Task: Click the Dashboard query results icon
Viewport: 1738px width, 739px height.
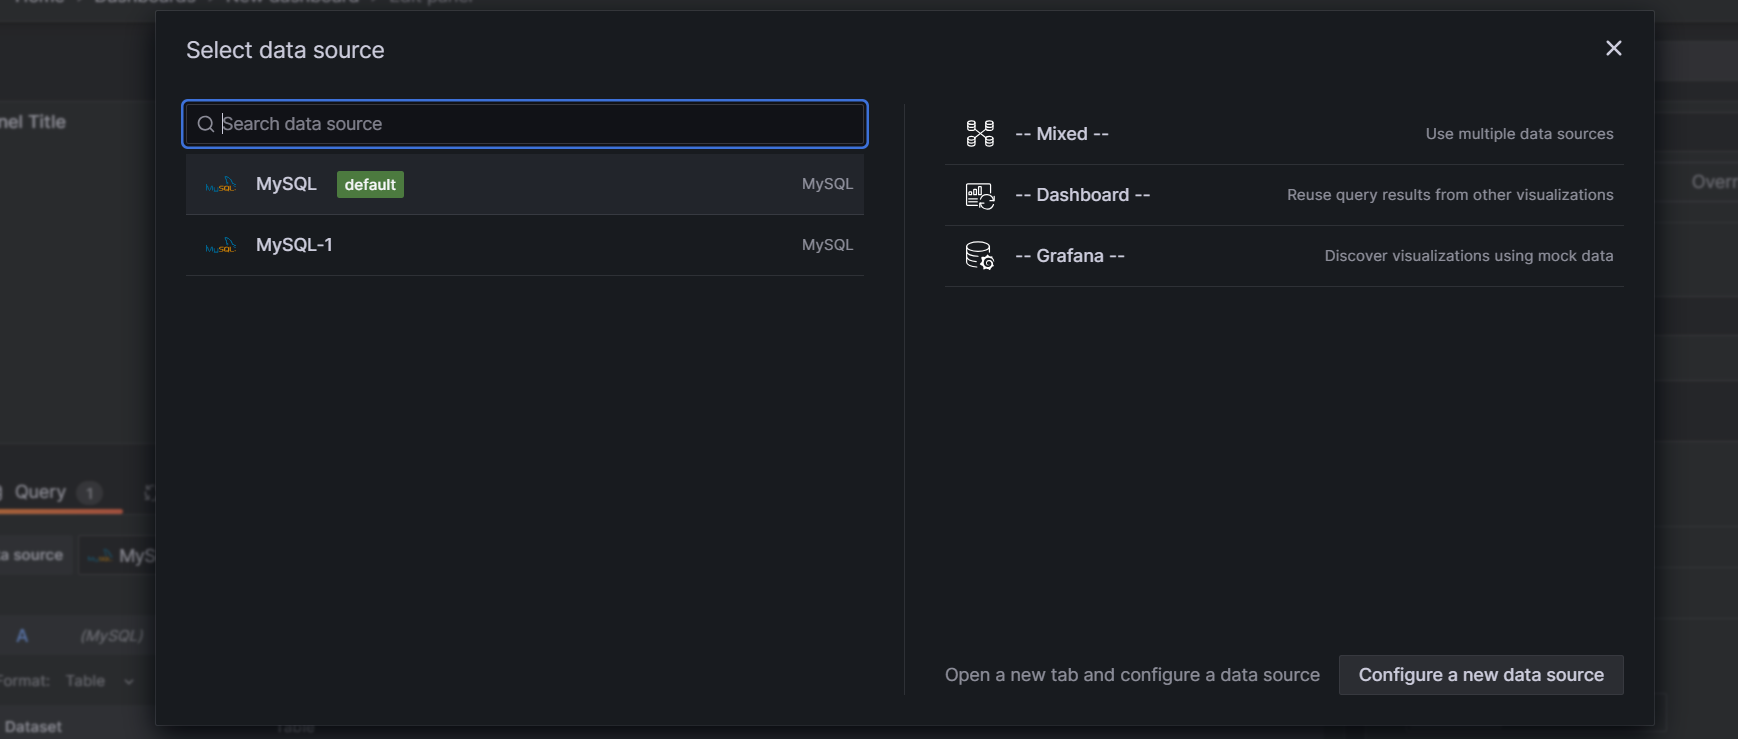Action: [x=980, y=195]
